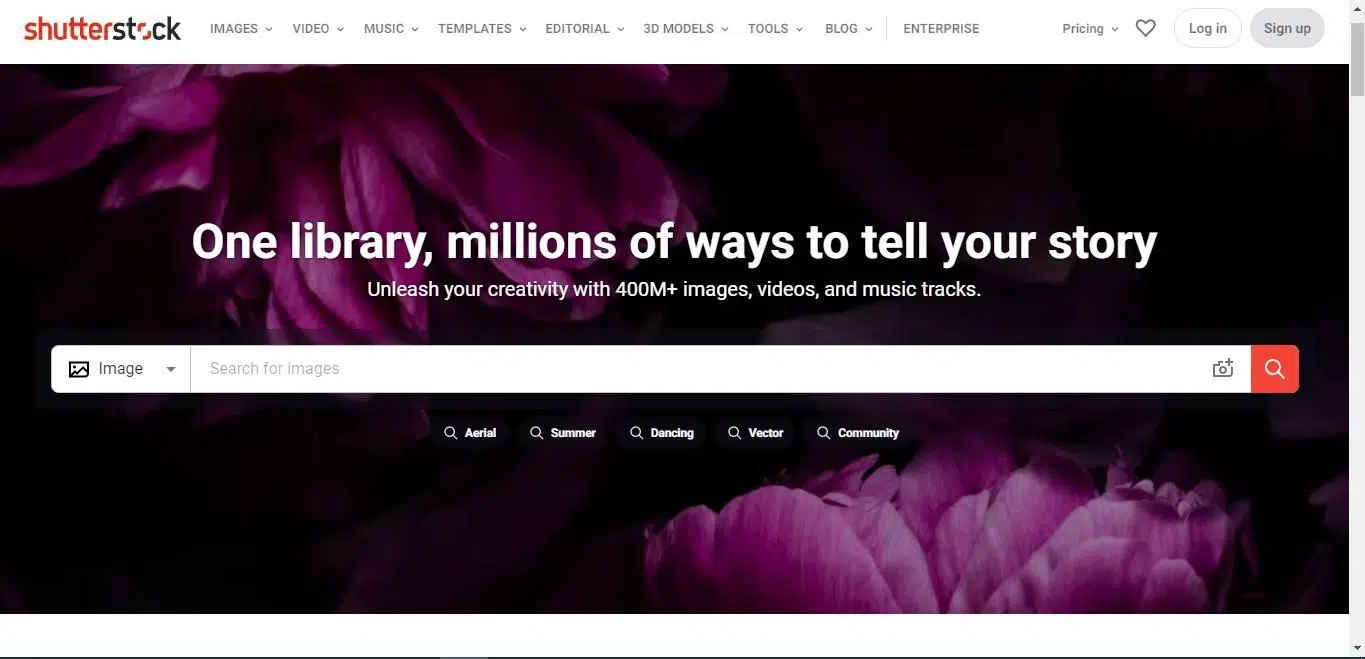Screen dimensions: 1365x659
Task: Click the Log in button
Action: pos(1207,29)
